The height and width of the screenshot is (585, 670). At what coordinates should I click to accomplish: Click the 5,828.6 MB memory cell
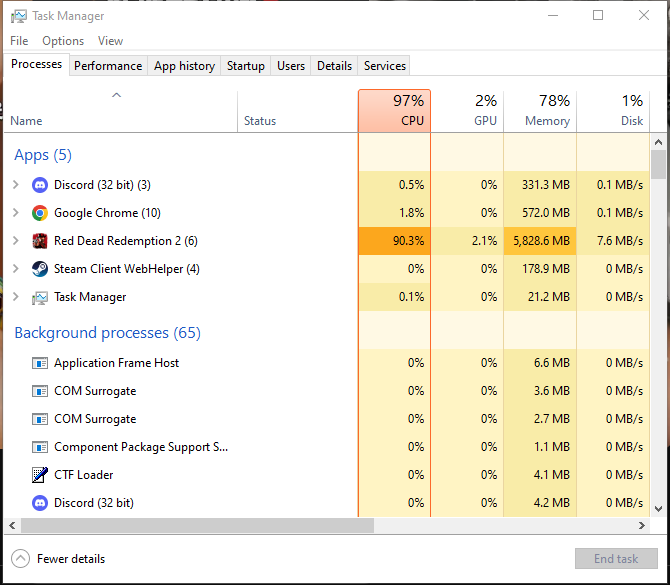click(540, 241)
